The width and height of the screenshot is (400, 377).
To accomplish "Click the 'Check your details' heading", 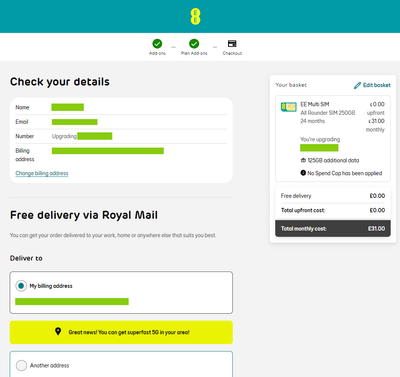I will (60, 82).
